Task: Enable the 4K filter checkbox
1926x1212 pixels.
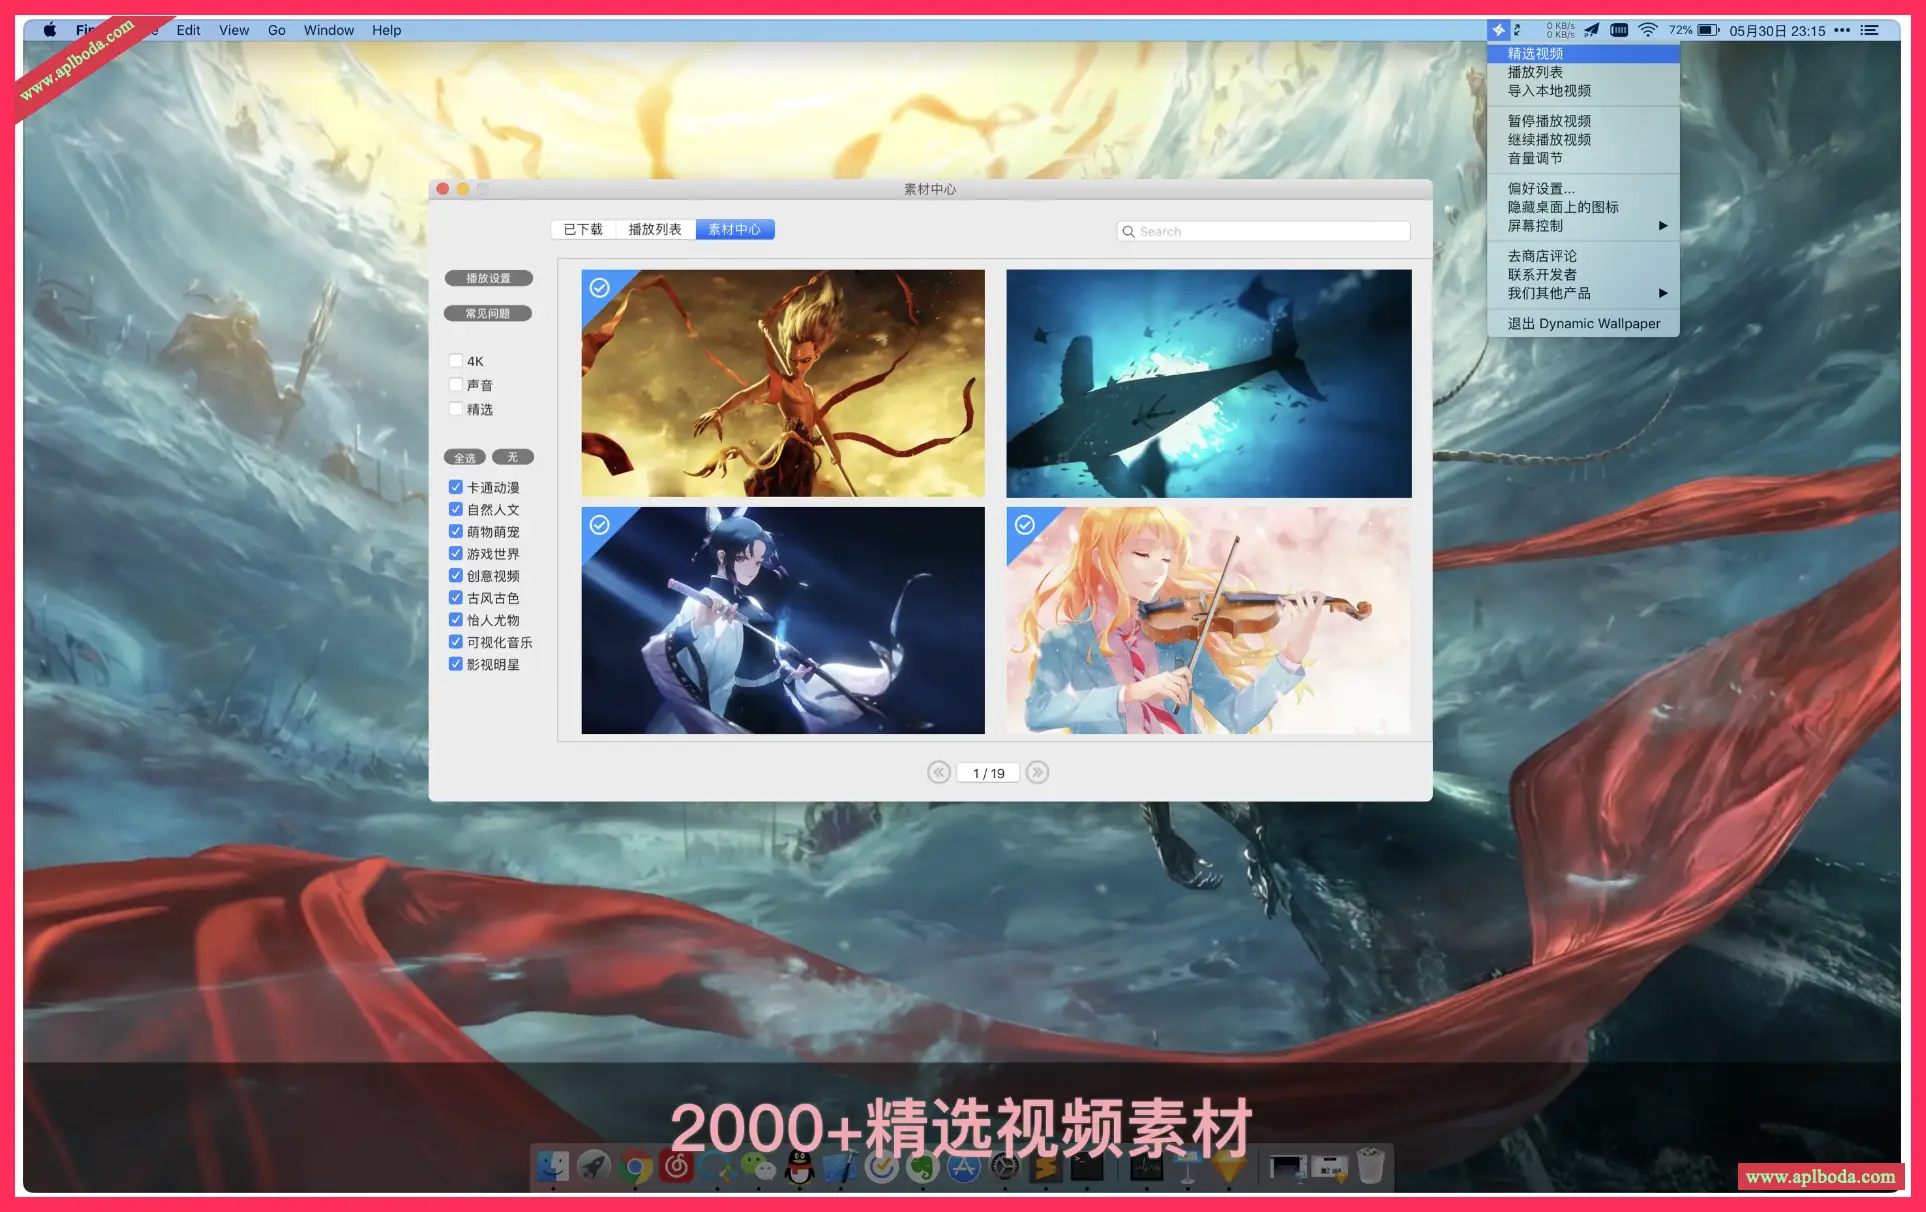Action: pos(456,360)
